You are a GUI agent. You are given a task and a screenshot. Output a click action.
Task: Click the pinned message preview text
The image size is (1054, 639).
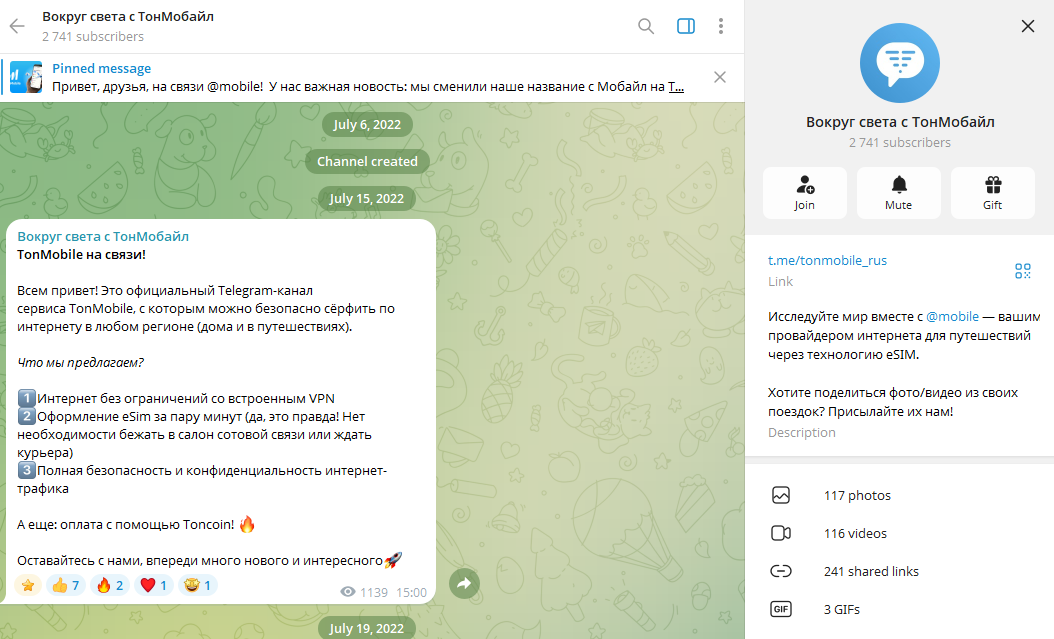[368, 87]
